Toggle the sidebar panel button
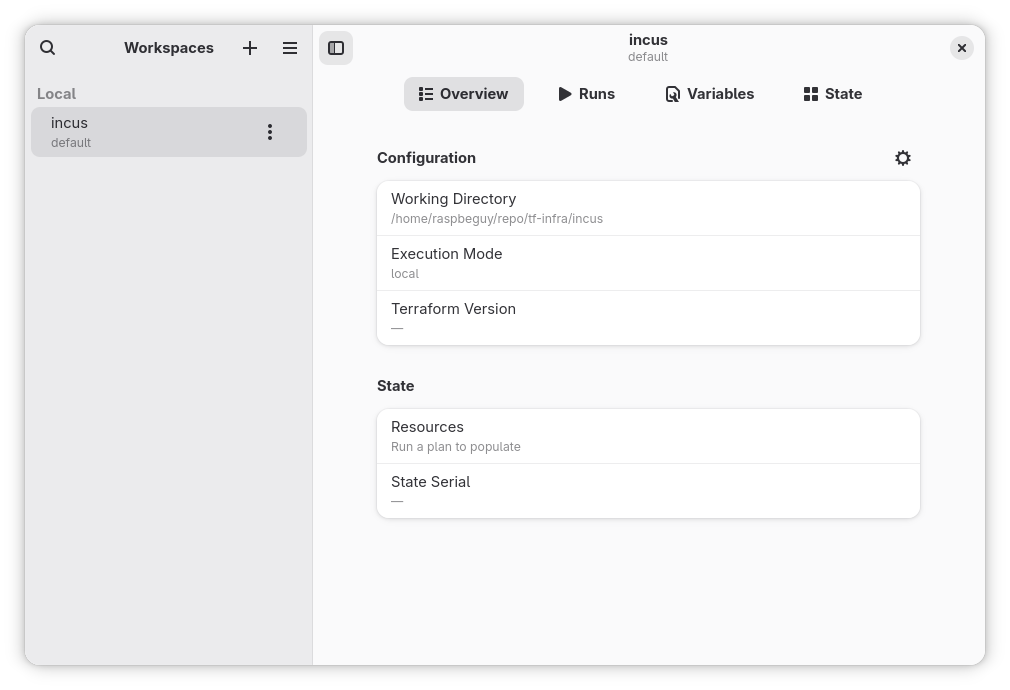 pos(336,48)
